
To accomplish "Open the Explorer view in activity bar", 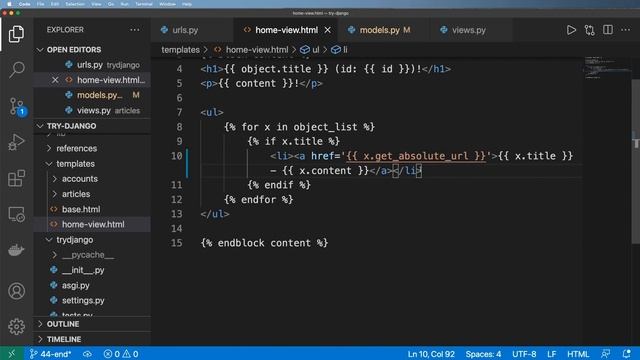I will [x=16, y=34].
